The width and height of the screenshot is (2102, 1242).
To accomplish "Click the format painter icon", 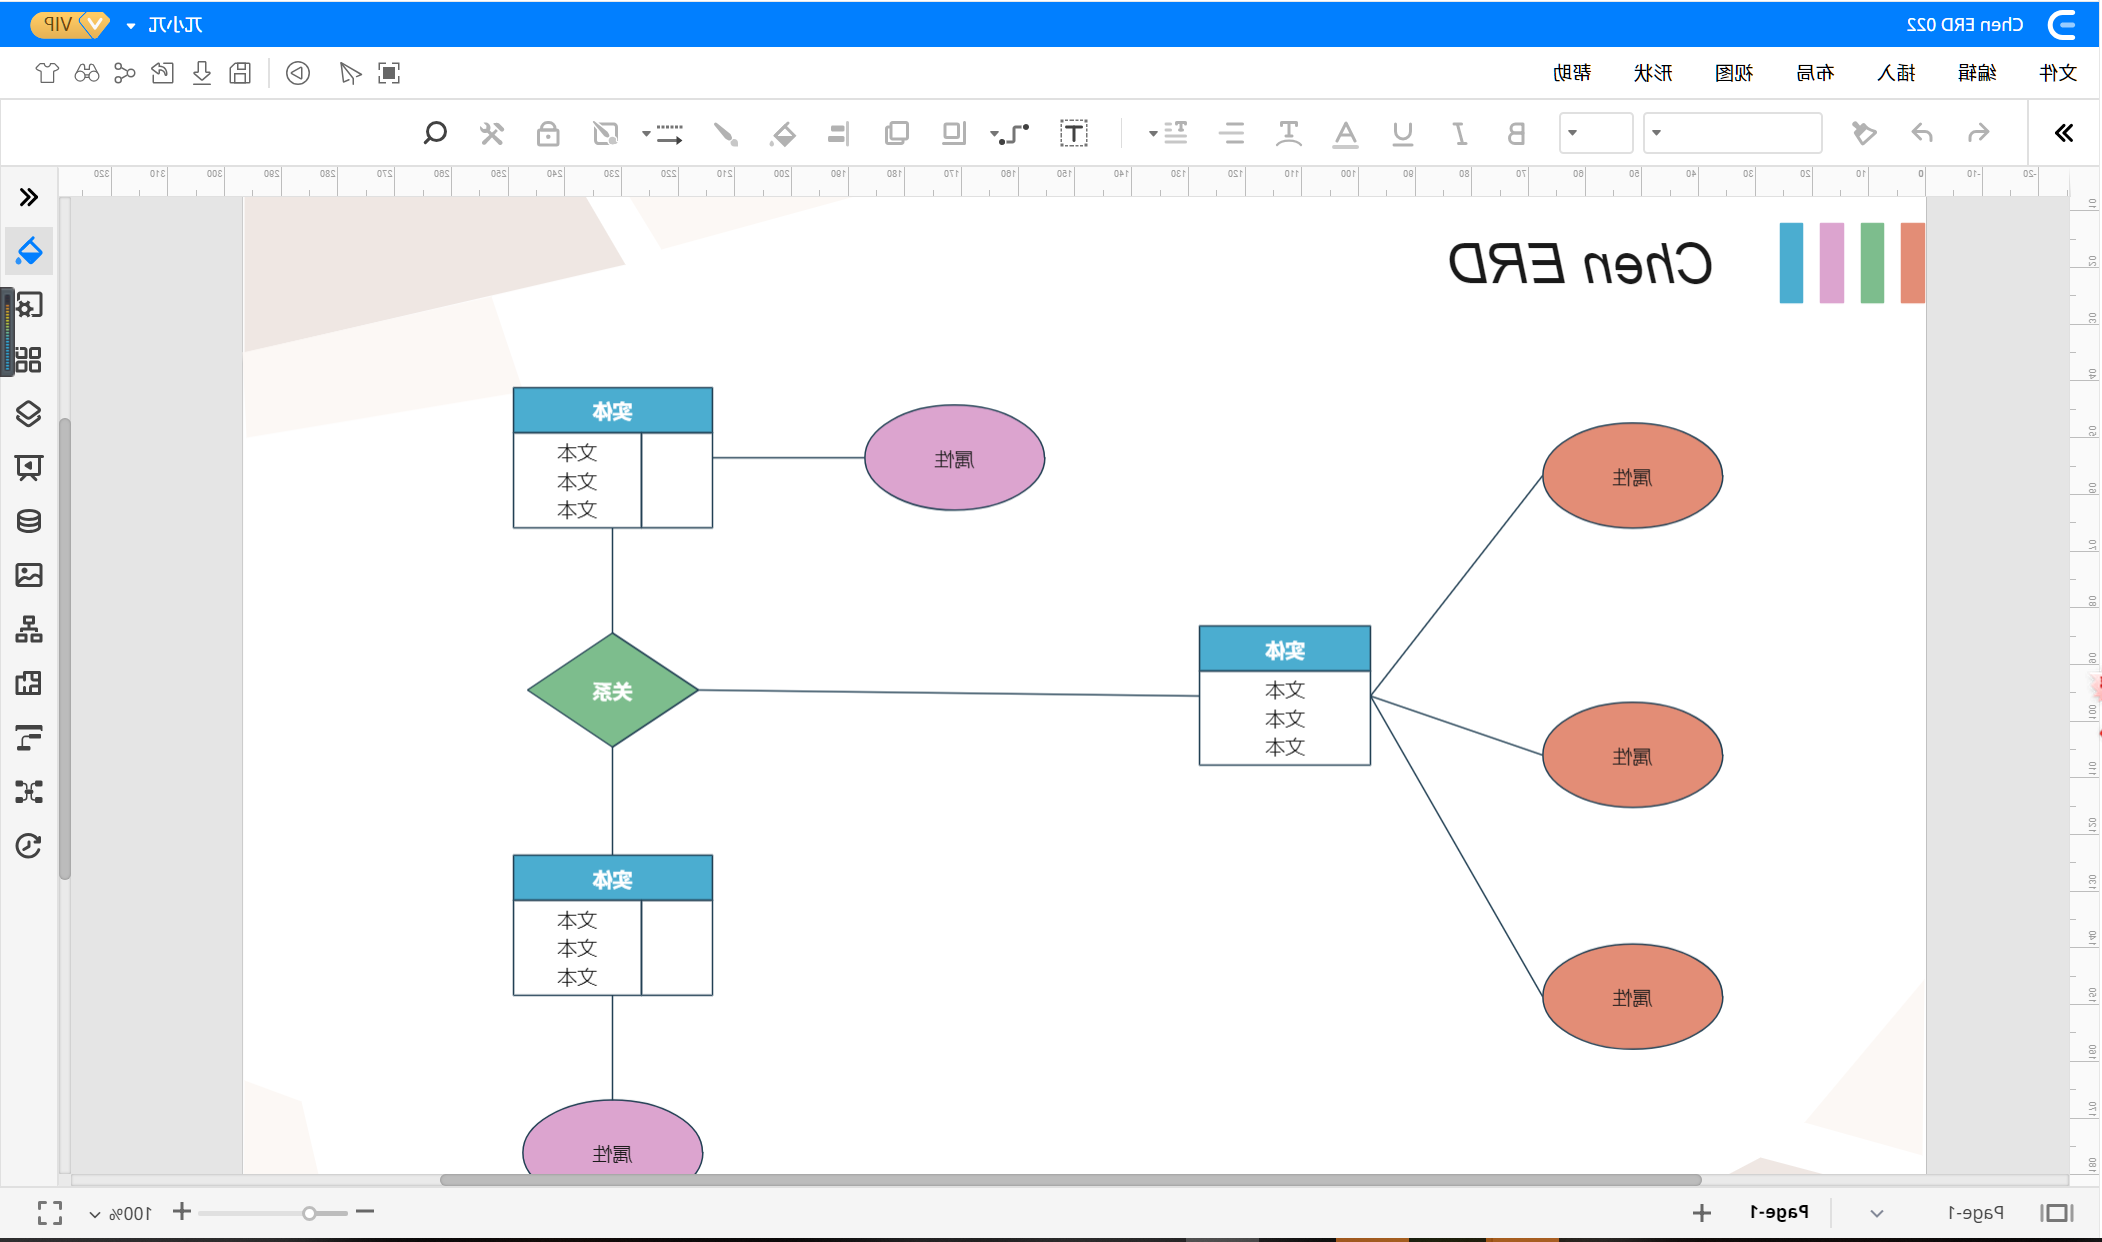I will coord(1864,133).
